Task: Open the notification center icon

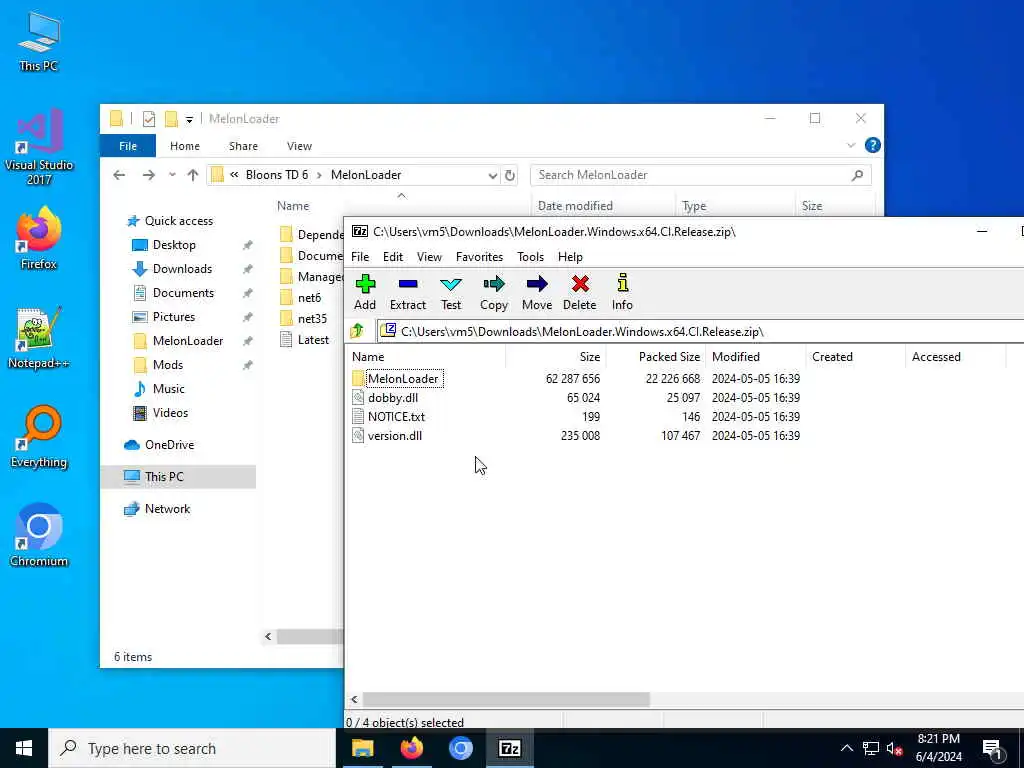Action: point(992,748)
